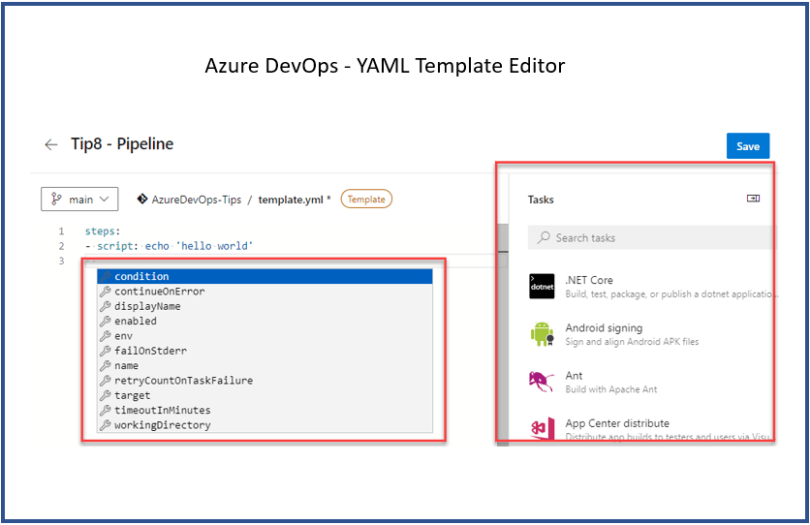Viewport: 810px width, 525px height.
Task: Click the dotnet task icon
Action: 542,286
